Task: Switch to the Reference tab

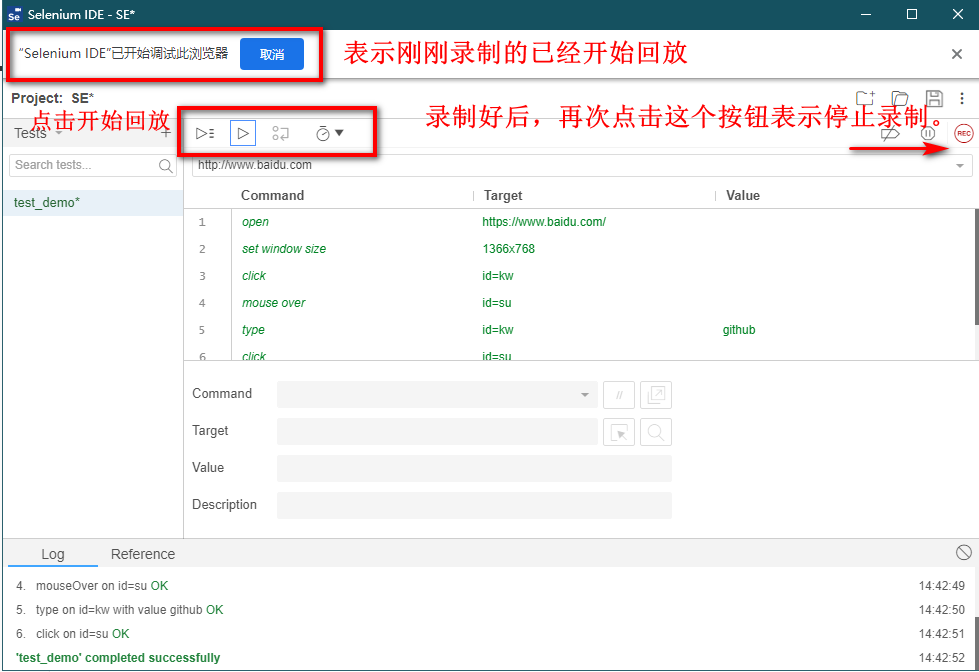Action: (143, 554)
